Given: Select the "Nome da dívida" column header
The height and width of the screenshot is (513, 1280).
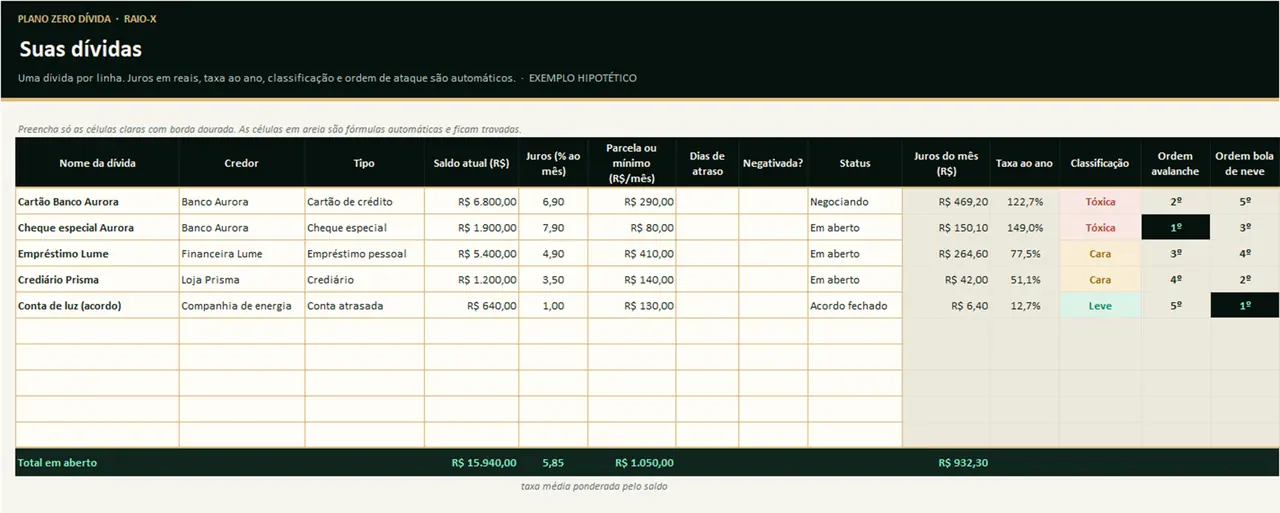Looking at the screenshot, I should tap(97, 163).
